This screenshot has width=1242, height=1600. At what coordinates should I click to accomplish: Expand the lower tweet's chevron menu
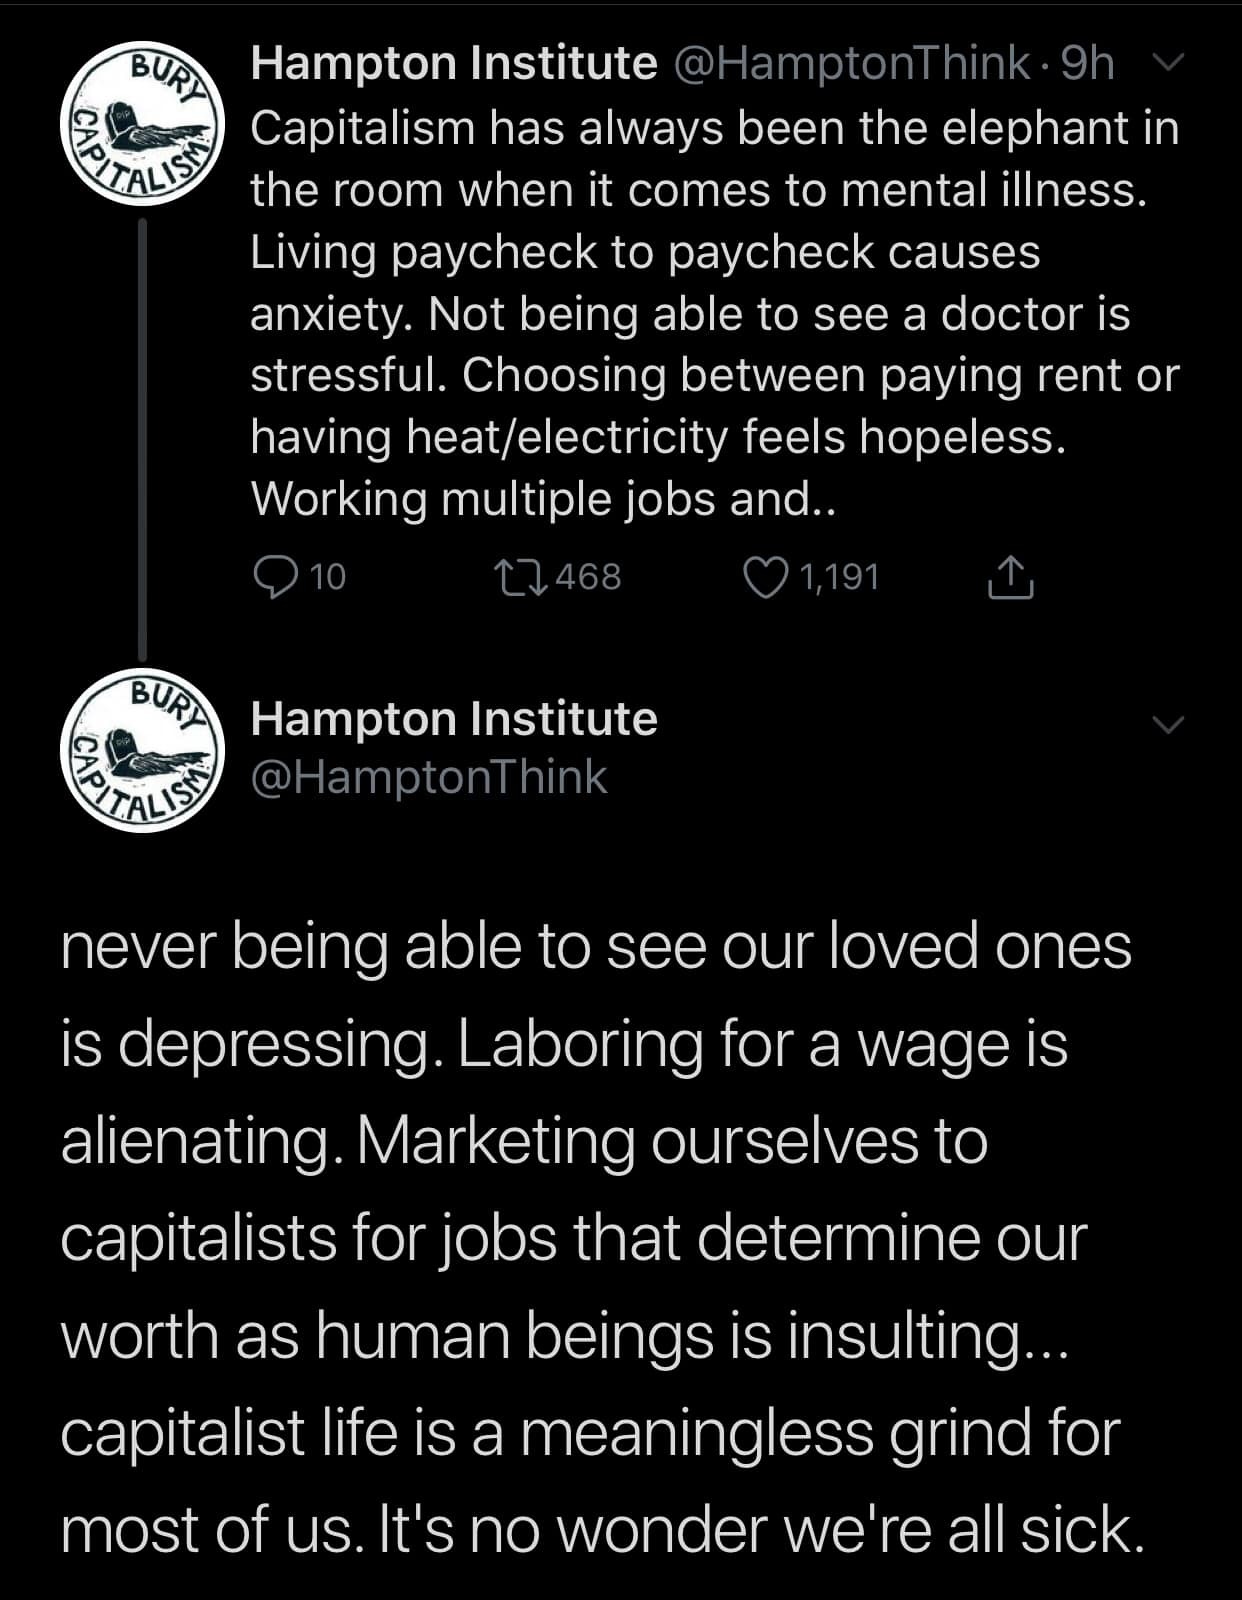(x=1167, y=723)
